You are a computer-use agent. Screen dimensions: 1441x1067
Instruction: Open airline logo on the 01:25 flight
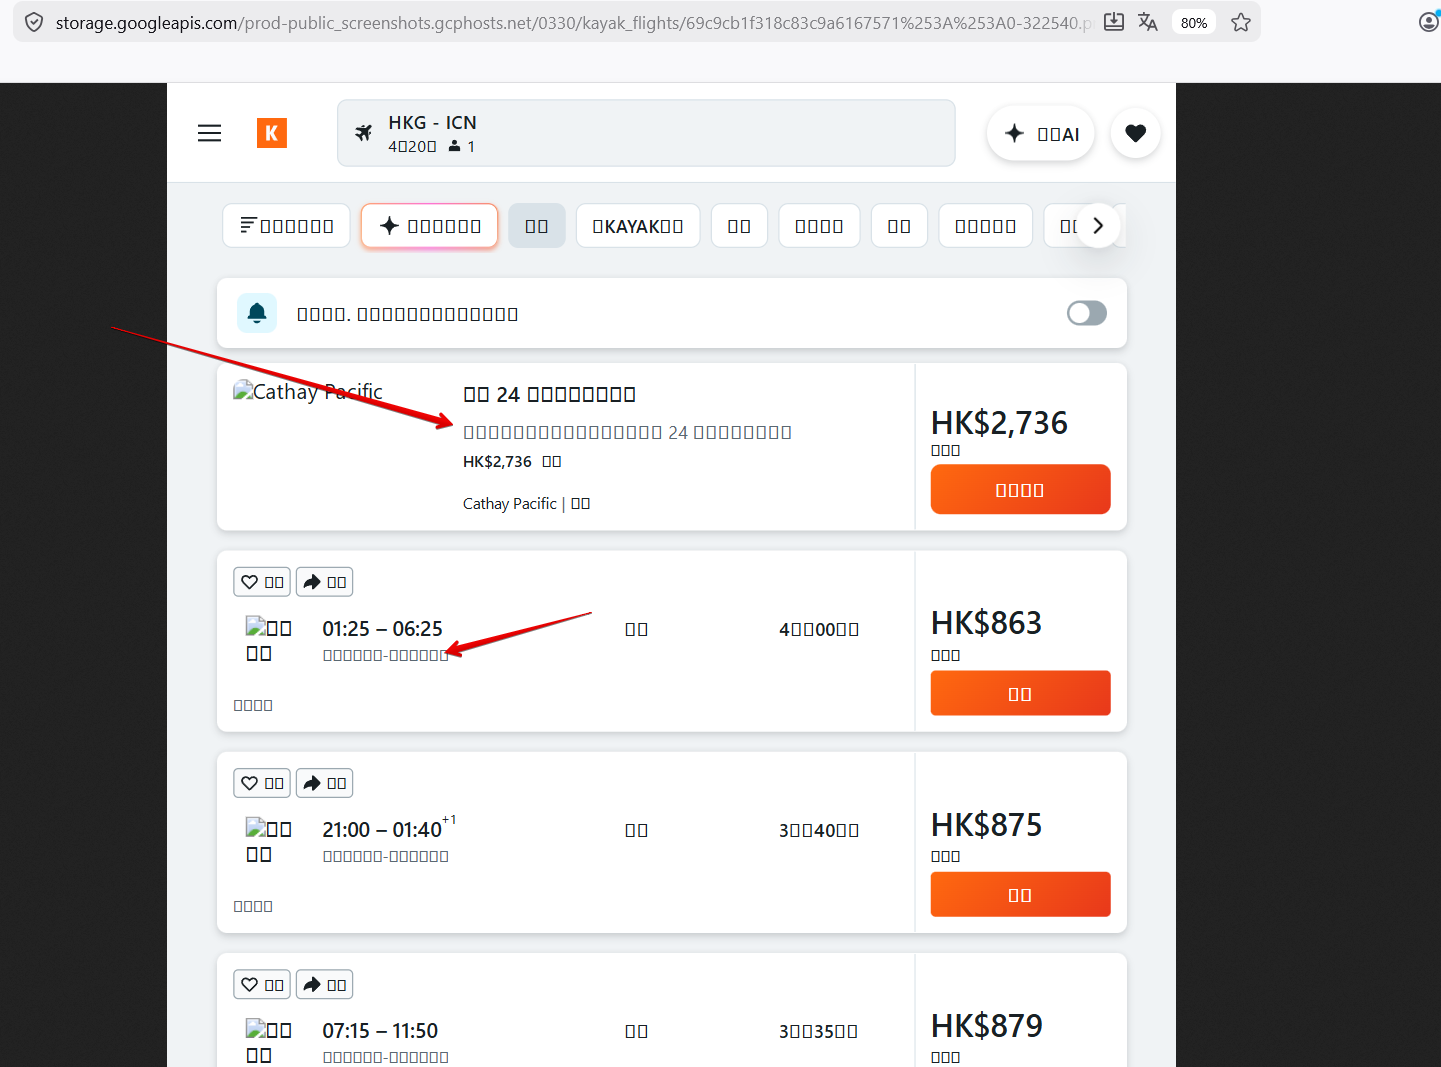pyautogui.click(x=269, y=640)
